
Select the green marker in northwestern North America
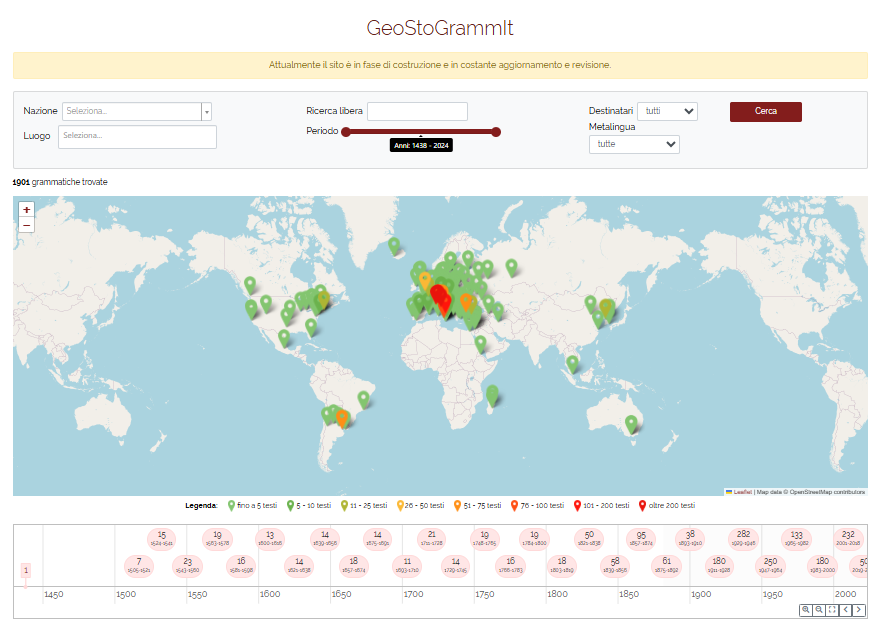[250, 286]
